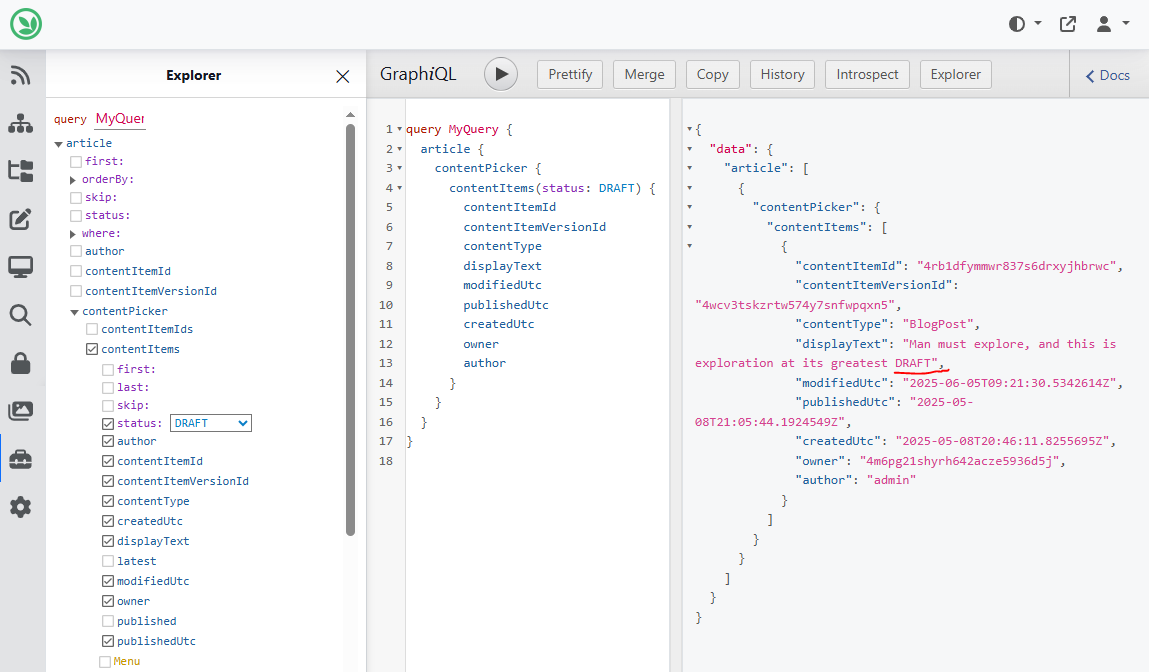Viewport: 1149px width, 672px height.
Task: Enable the article first: argument checkbox
Action: 75,161
